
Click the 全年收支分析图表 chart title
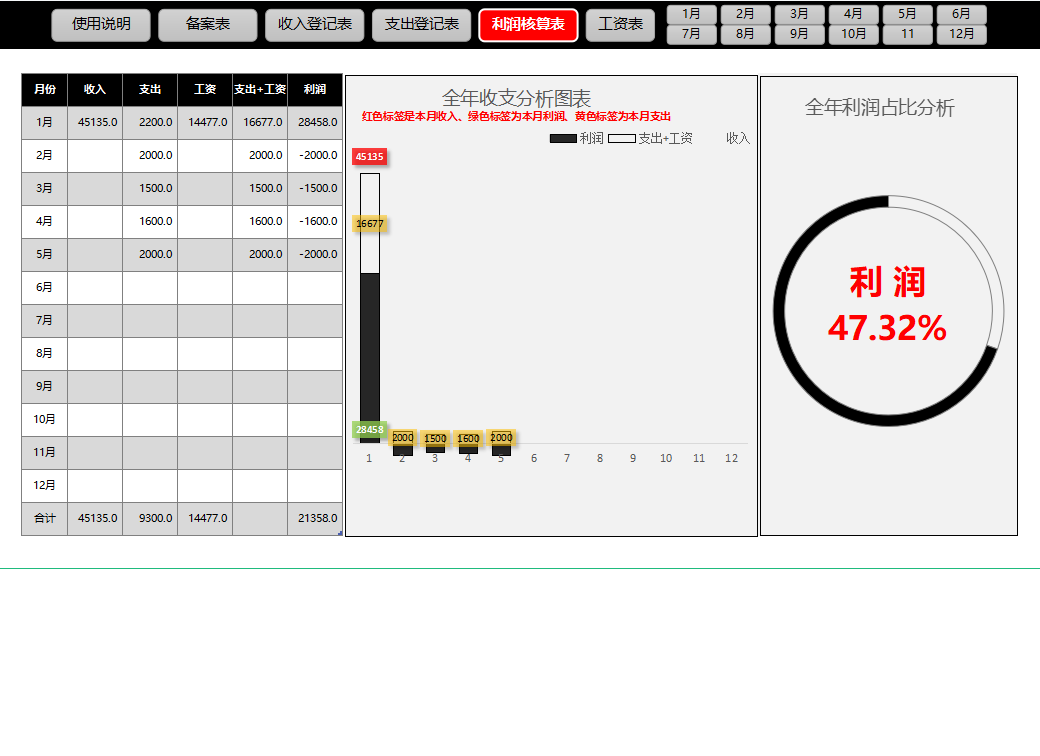coord(516,98)
